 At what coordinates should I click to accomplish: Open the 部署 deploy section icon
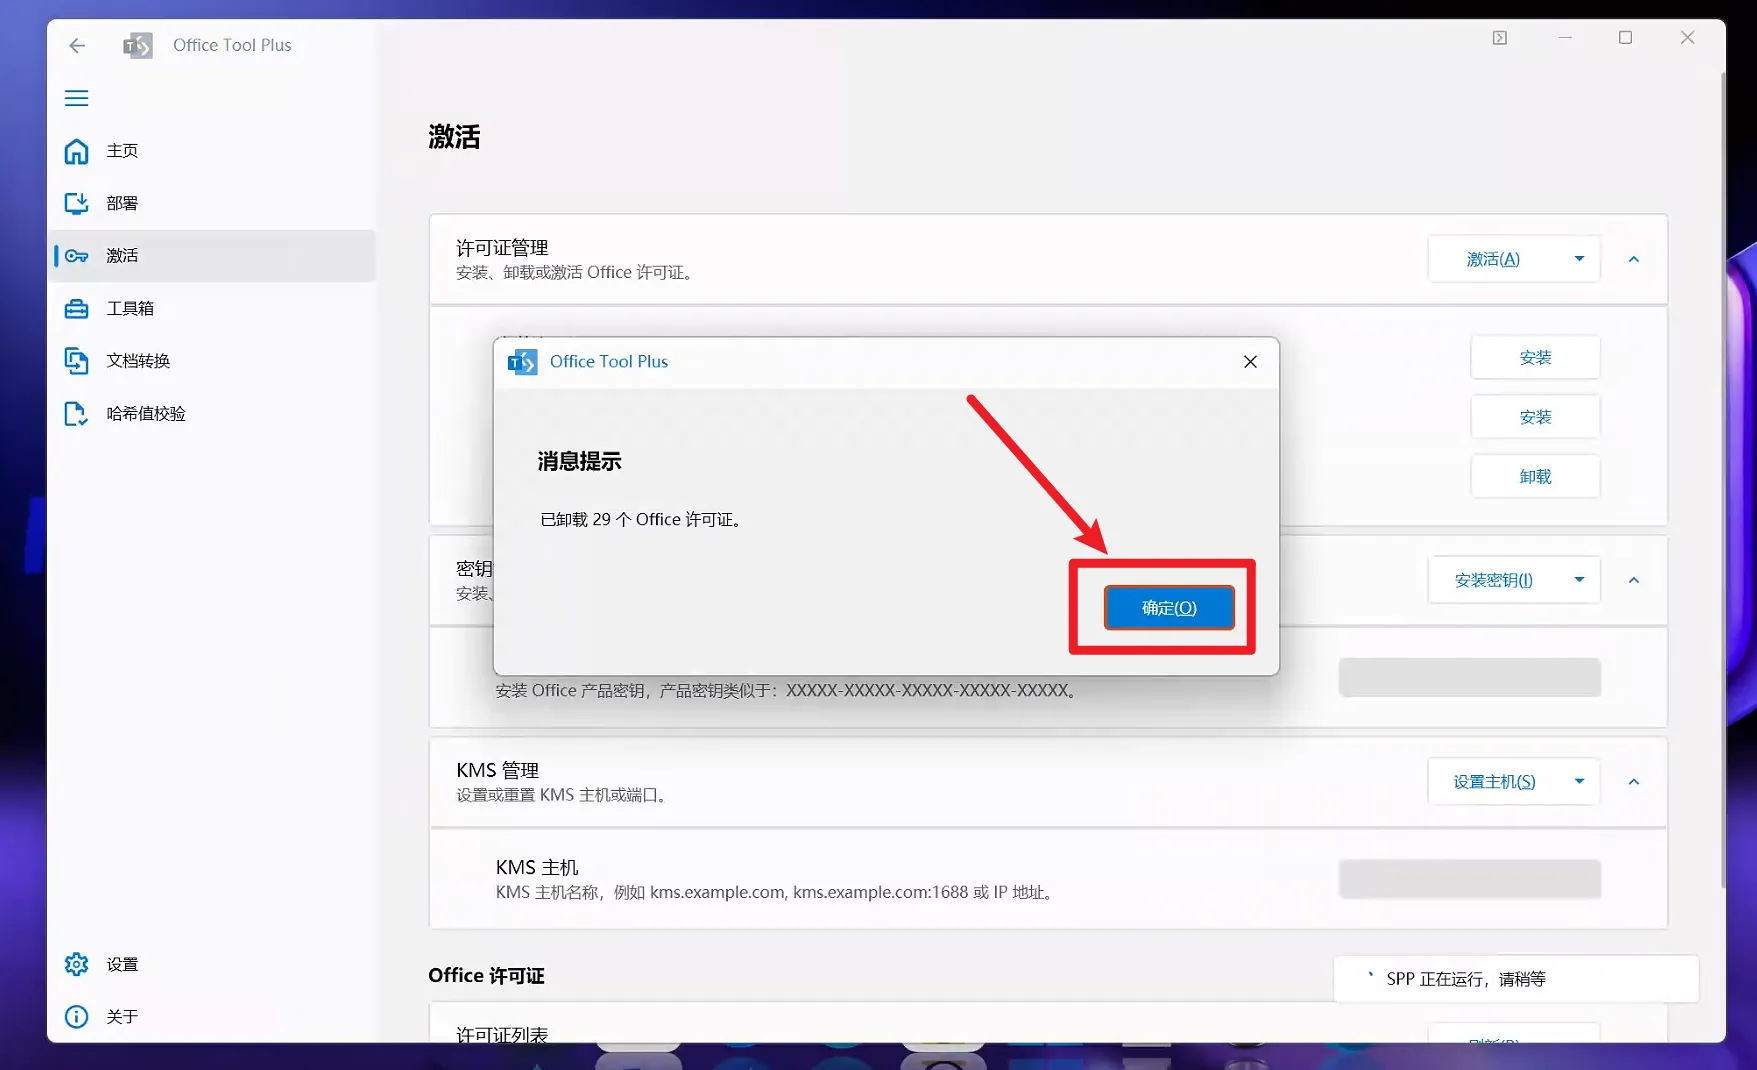tap(76, 203)
